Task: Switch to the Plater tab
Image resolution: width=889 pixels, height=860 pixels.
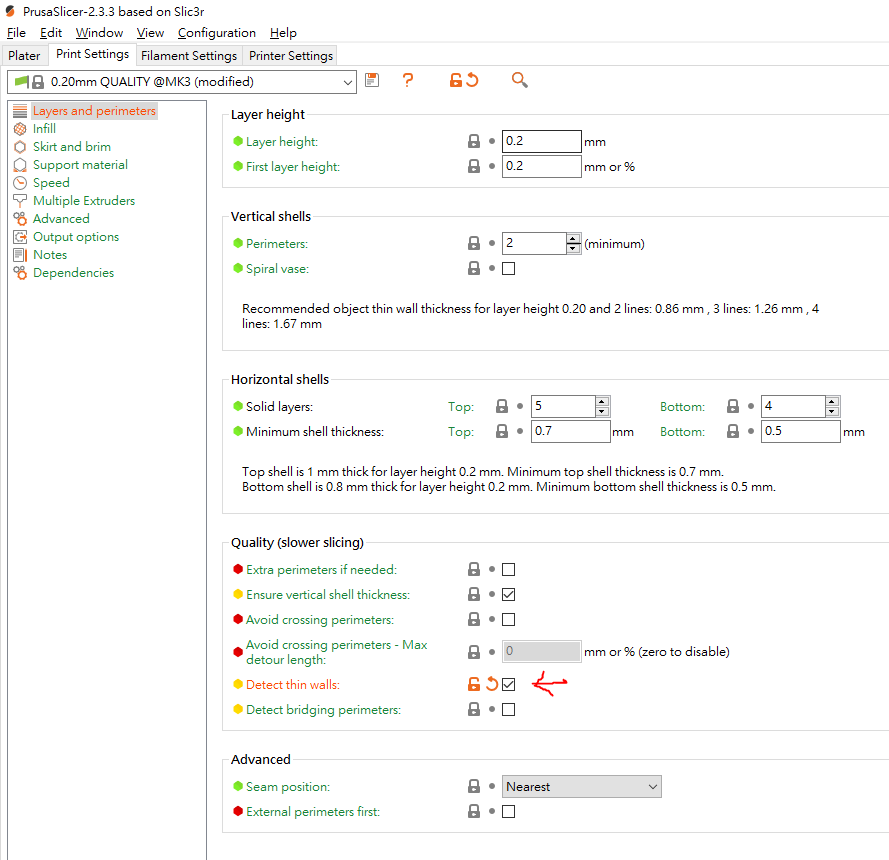Action: point(24,56)
